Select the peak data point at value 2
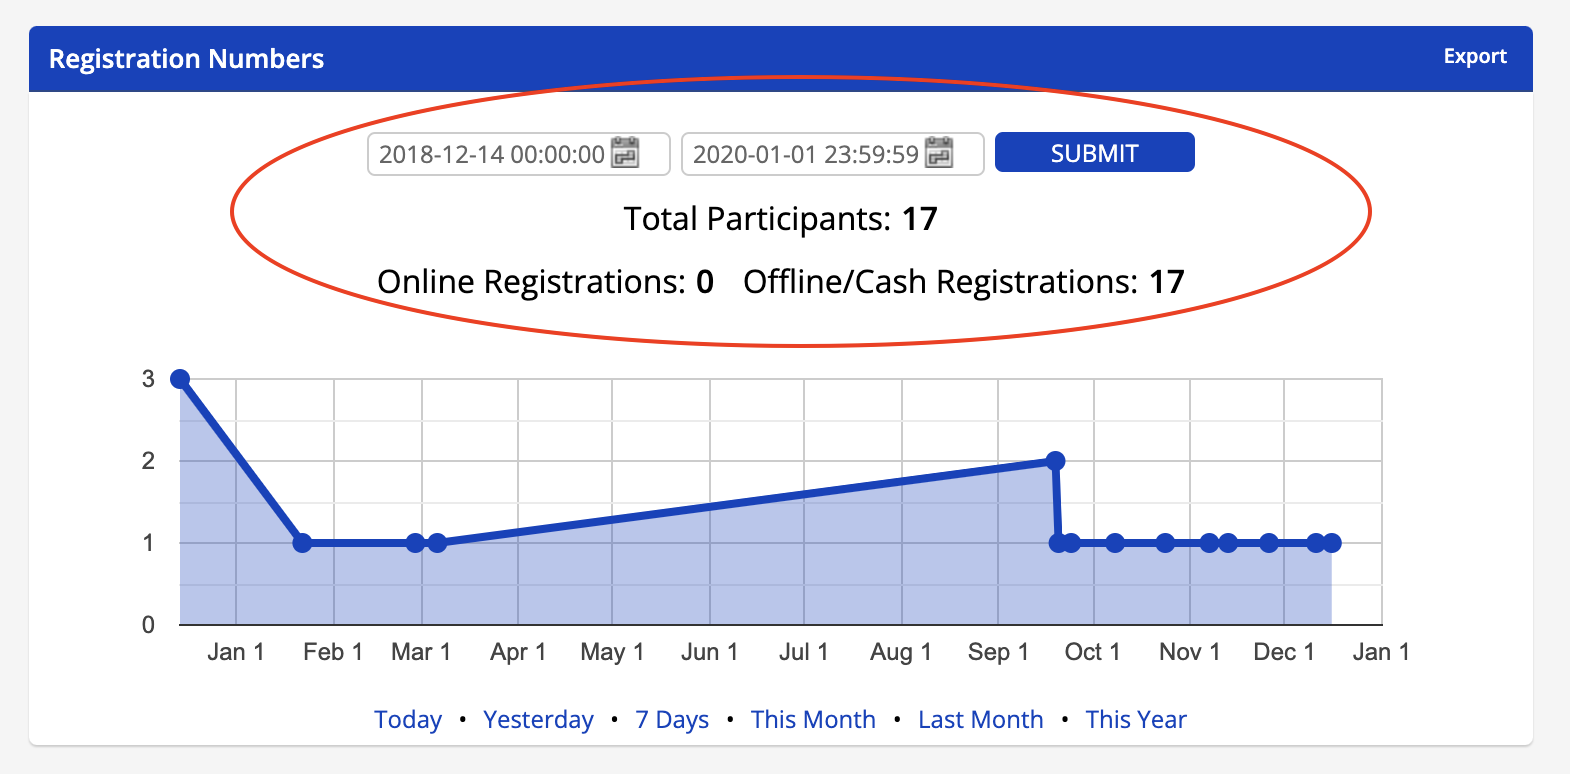This screenshot has width=1570, height=774. [x=1055, y=461]
